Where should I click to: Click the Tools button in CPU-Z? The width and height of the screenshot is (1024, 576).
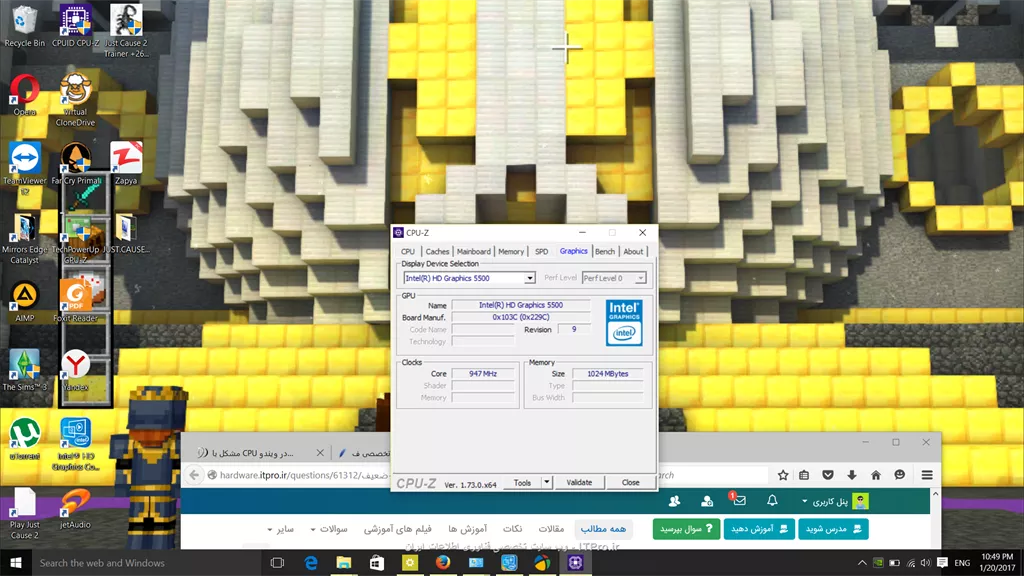522,483
